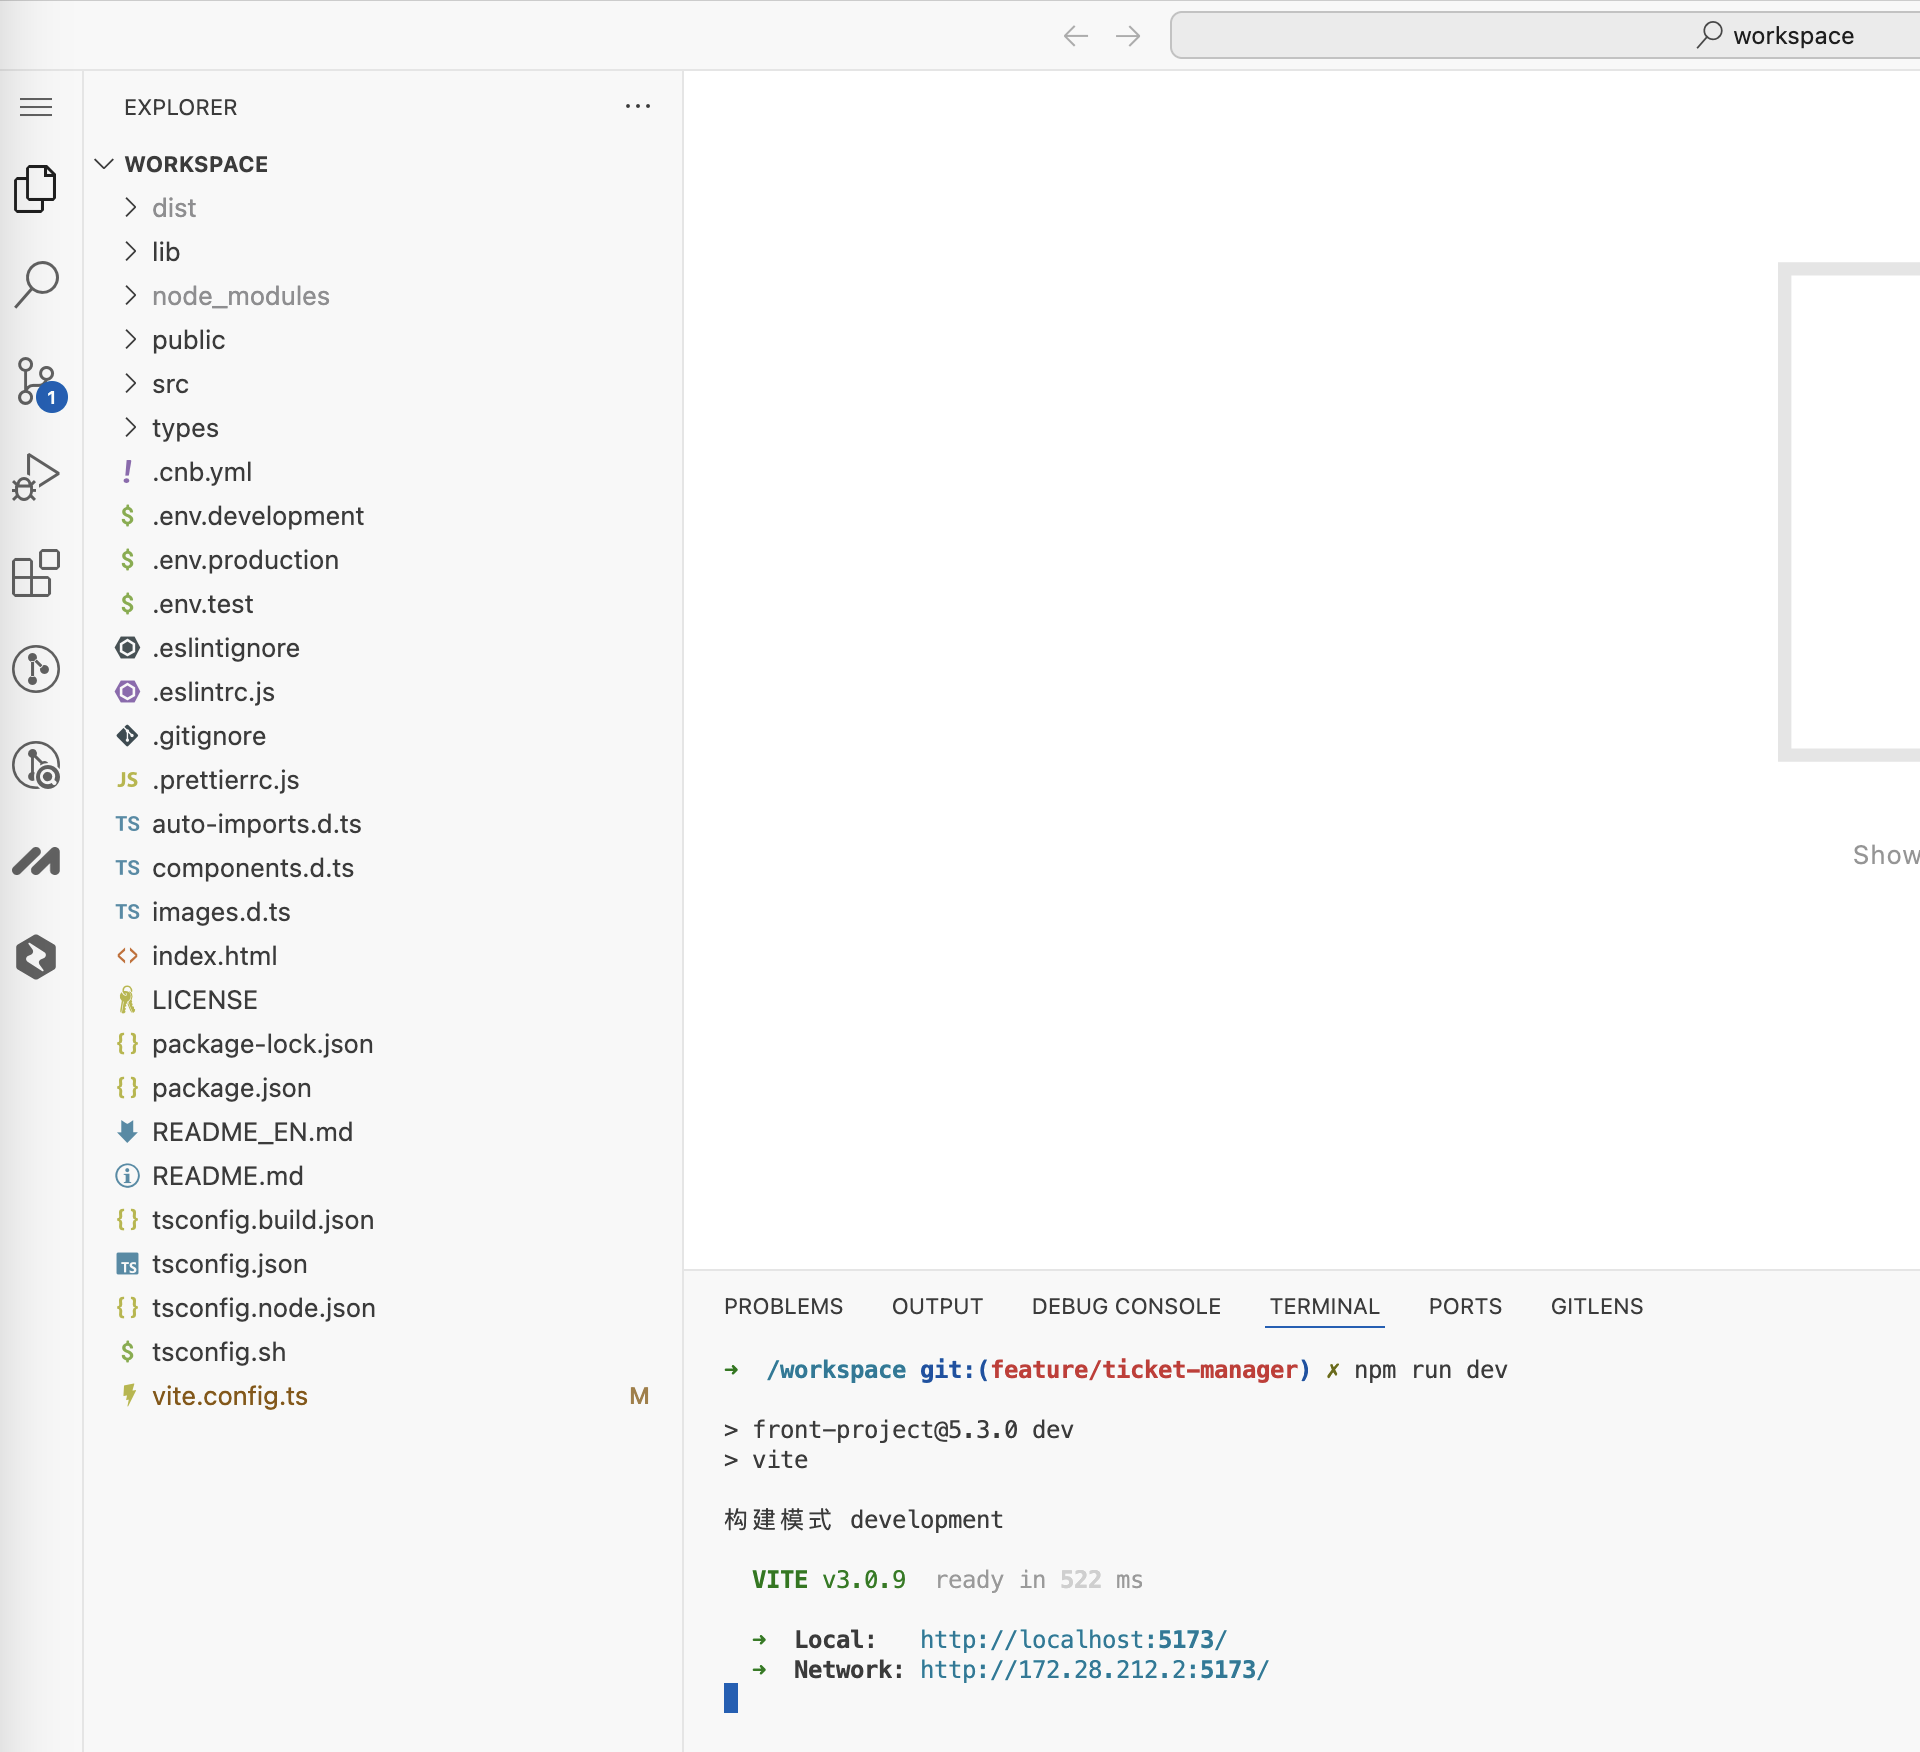Click the Explorer more actions ellipsis

pos(637,107)
